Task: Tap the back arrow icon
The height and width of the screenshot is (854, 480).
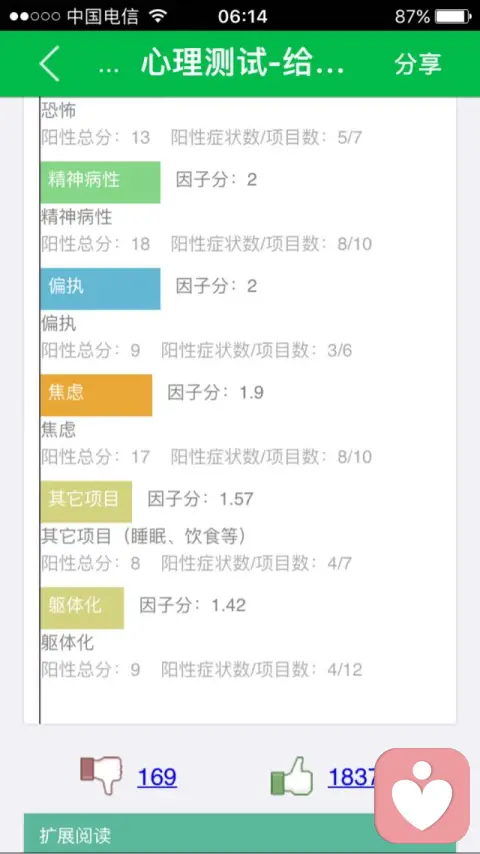Action: [x=49, y=64]
